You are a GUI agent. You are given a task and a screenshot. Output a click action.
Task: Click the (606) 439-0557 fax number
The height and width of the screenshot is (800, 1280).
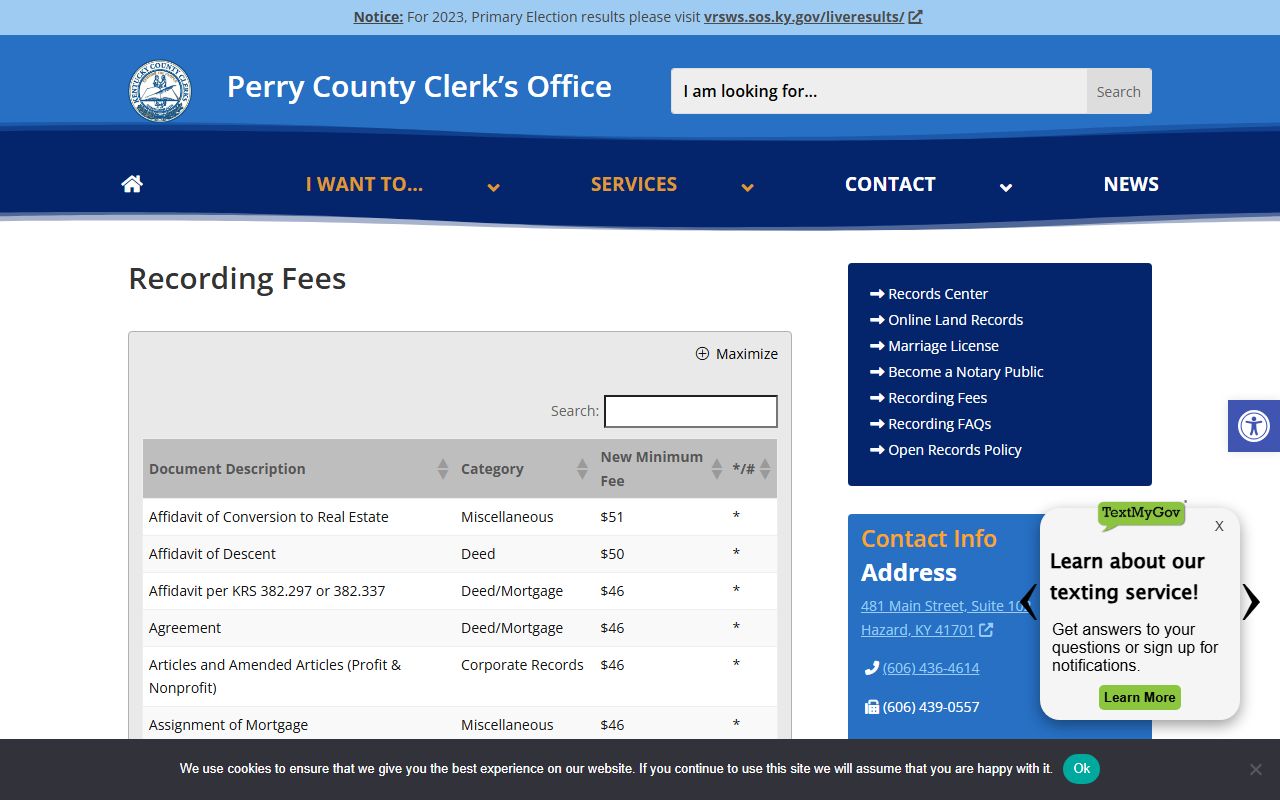[x=931, y=707]
